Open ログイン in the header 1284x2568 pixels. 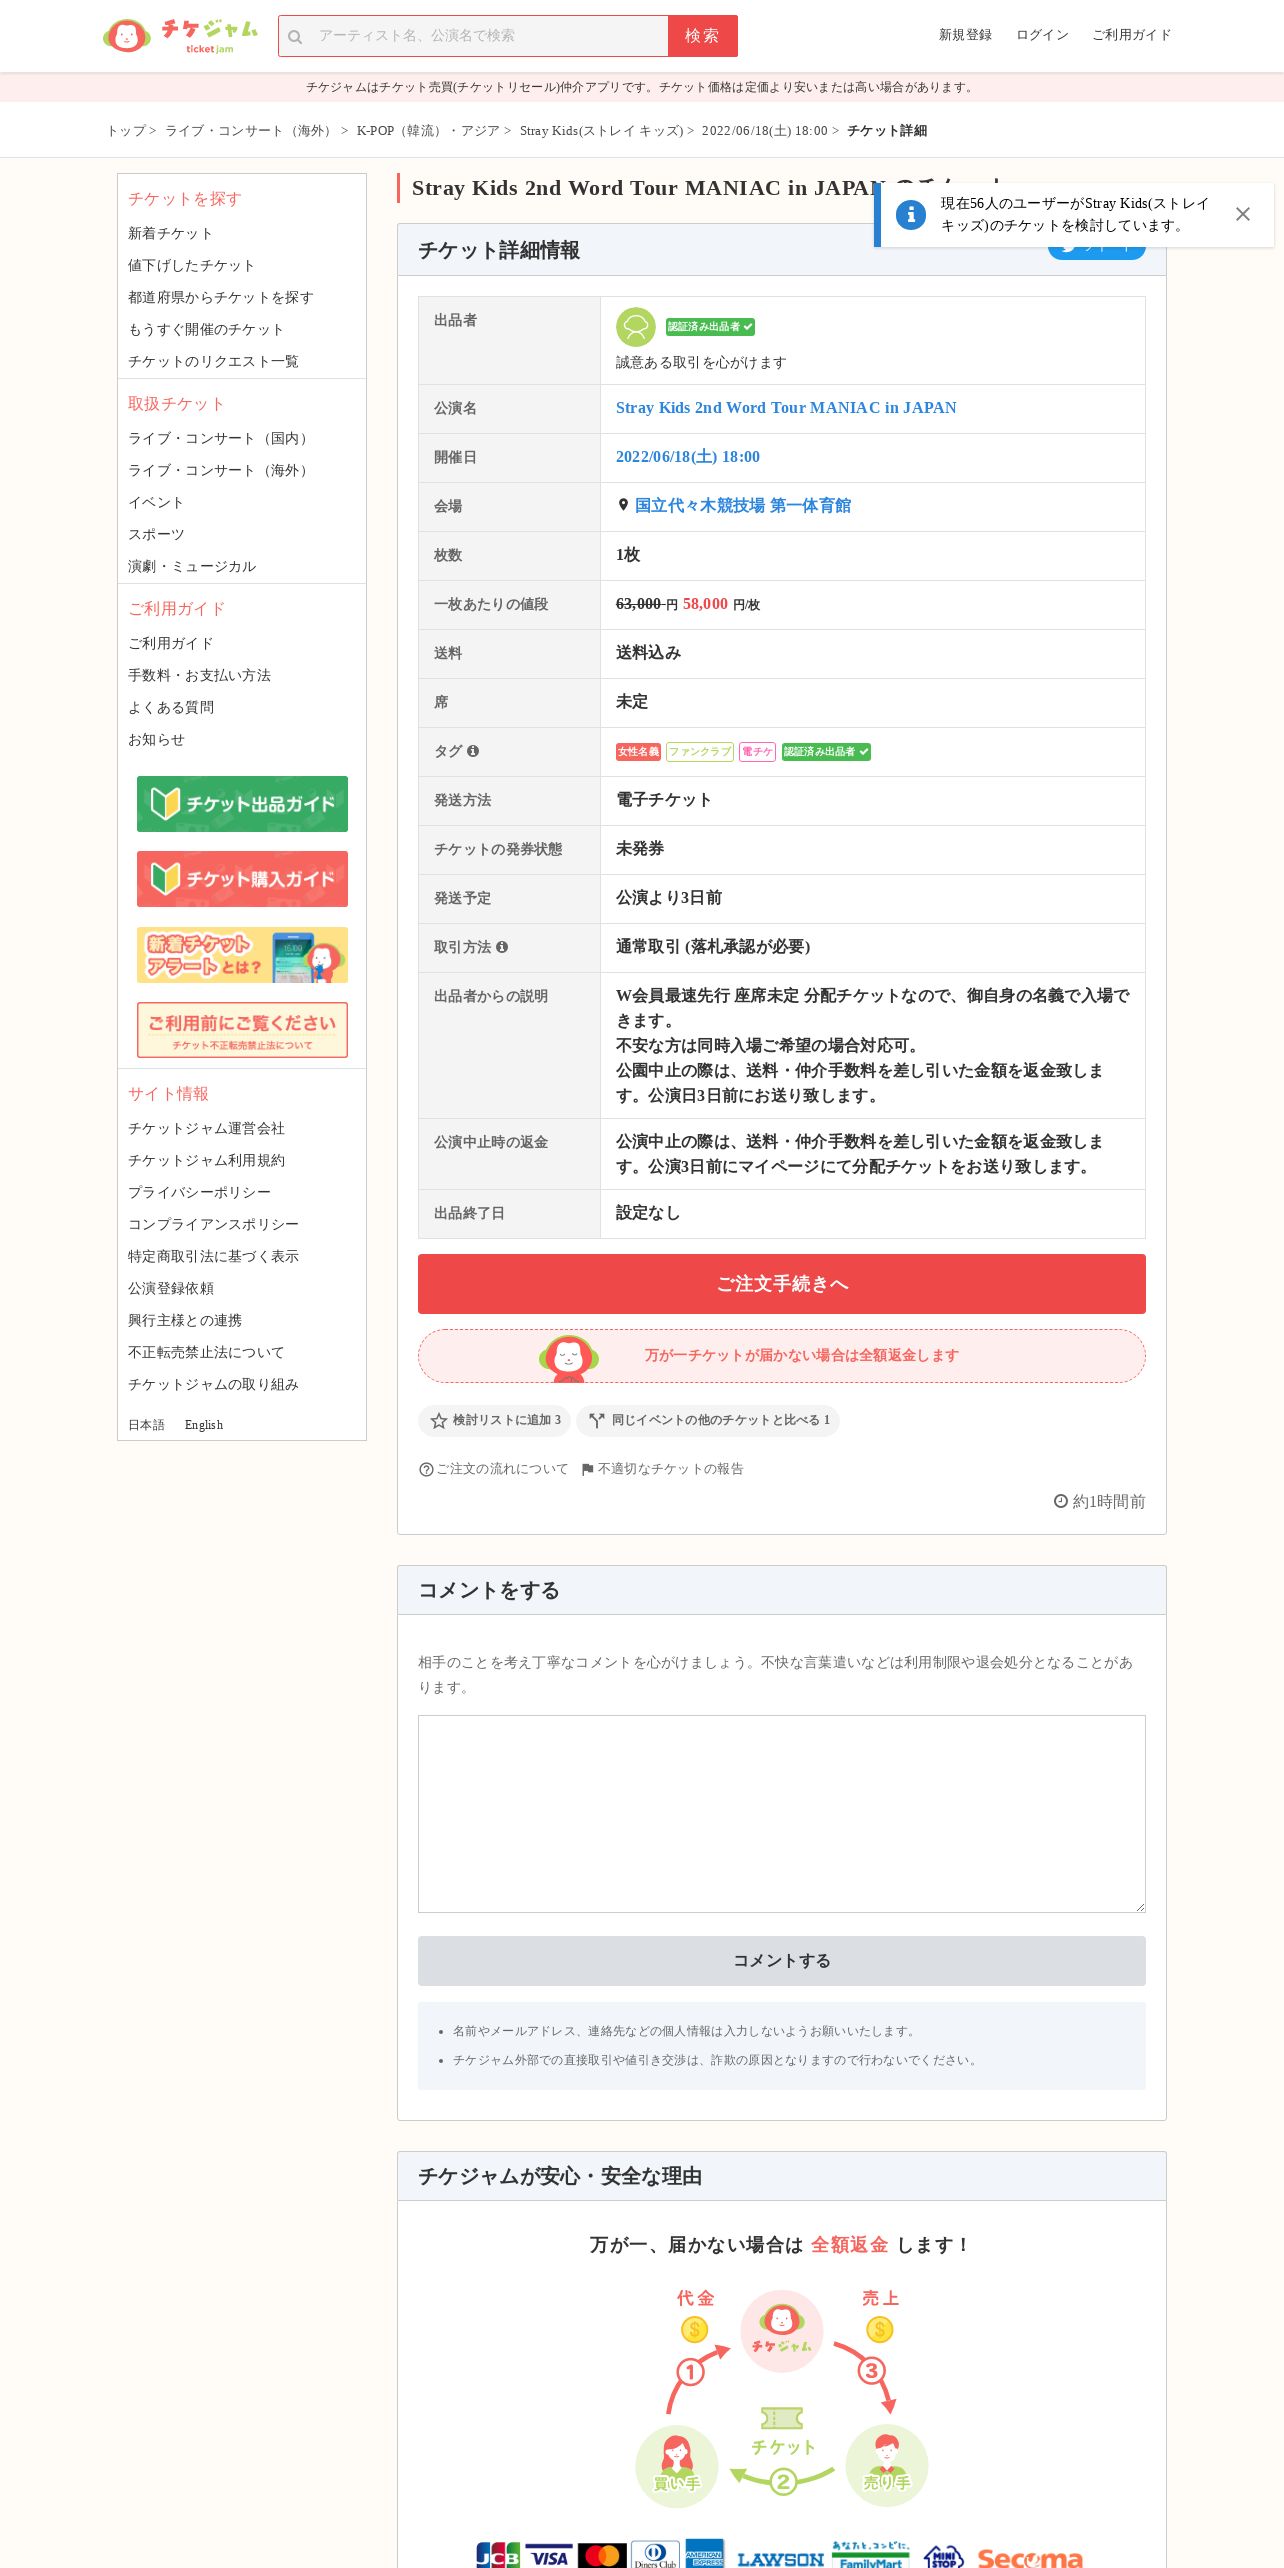point(1042,35)
